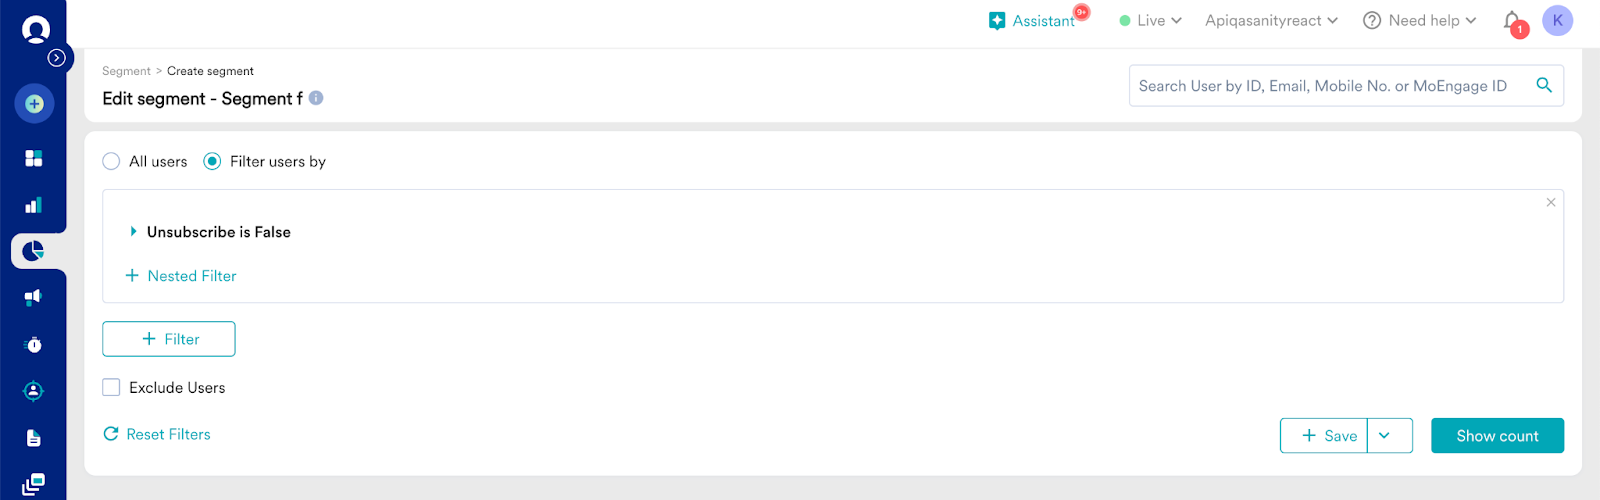
Task: Open the analytics bar chart icon
Action: pyautogui.click(x=34, y=205)
